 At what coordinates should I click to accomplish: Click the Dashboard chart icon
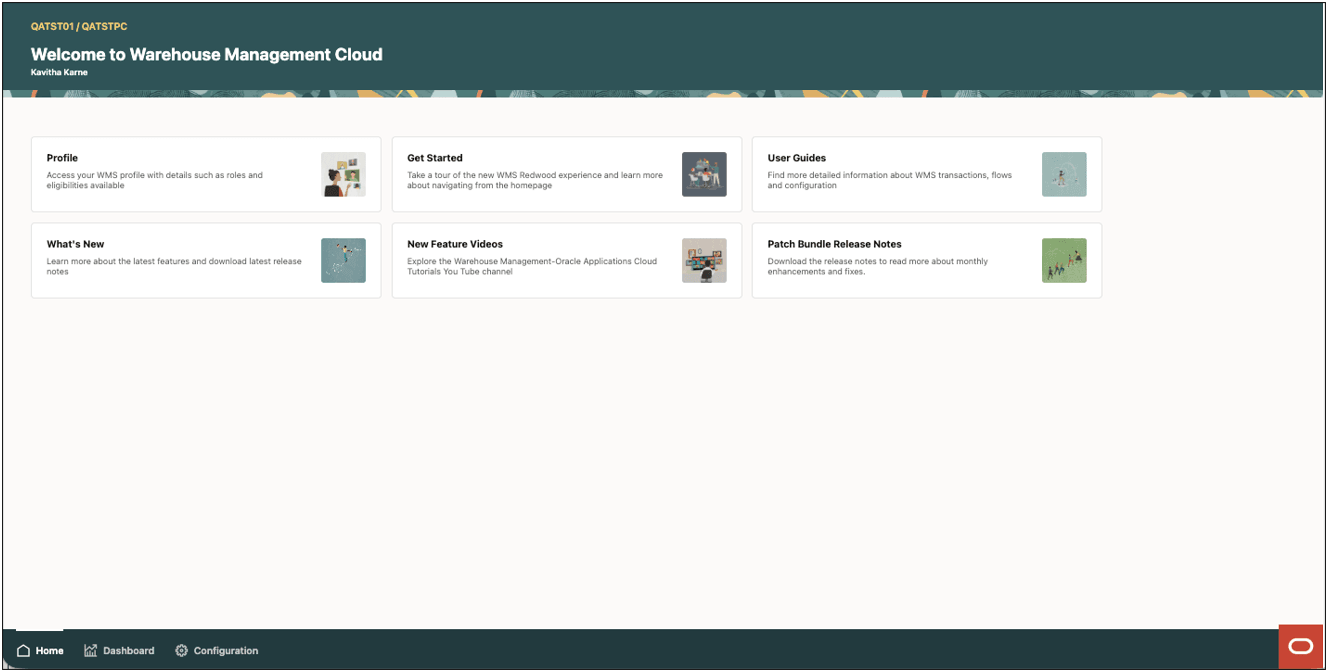pyautogui.click(x=91, y=651)
